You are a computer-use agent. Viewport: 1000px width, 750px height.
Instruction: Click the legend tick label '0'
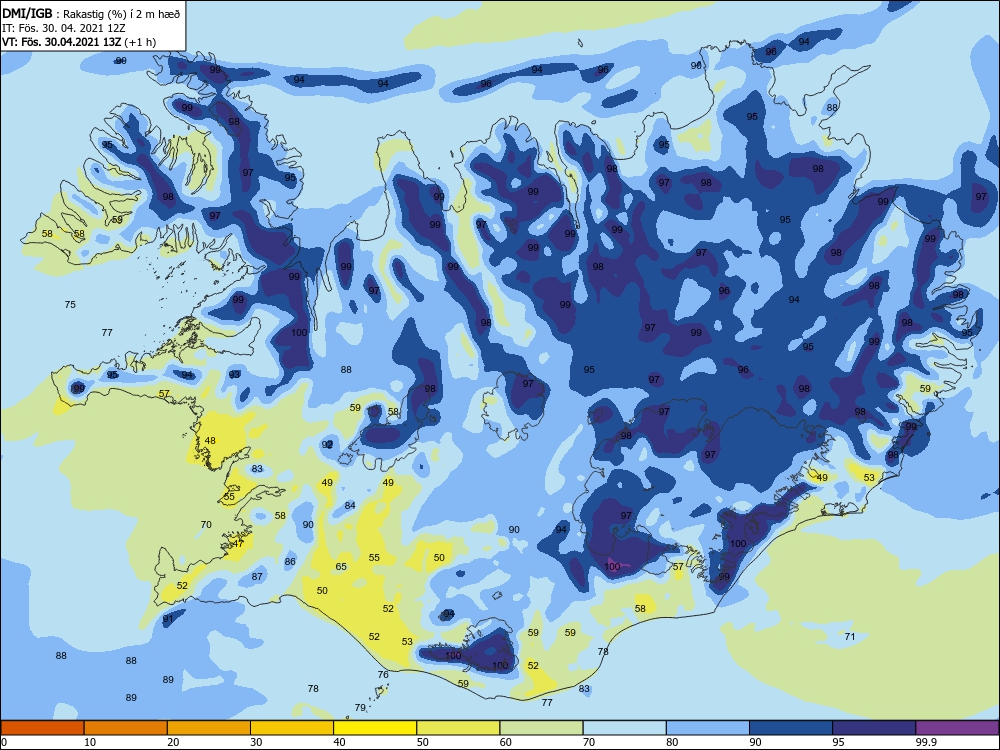(4, 742)
